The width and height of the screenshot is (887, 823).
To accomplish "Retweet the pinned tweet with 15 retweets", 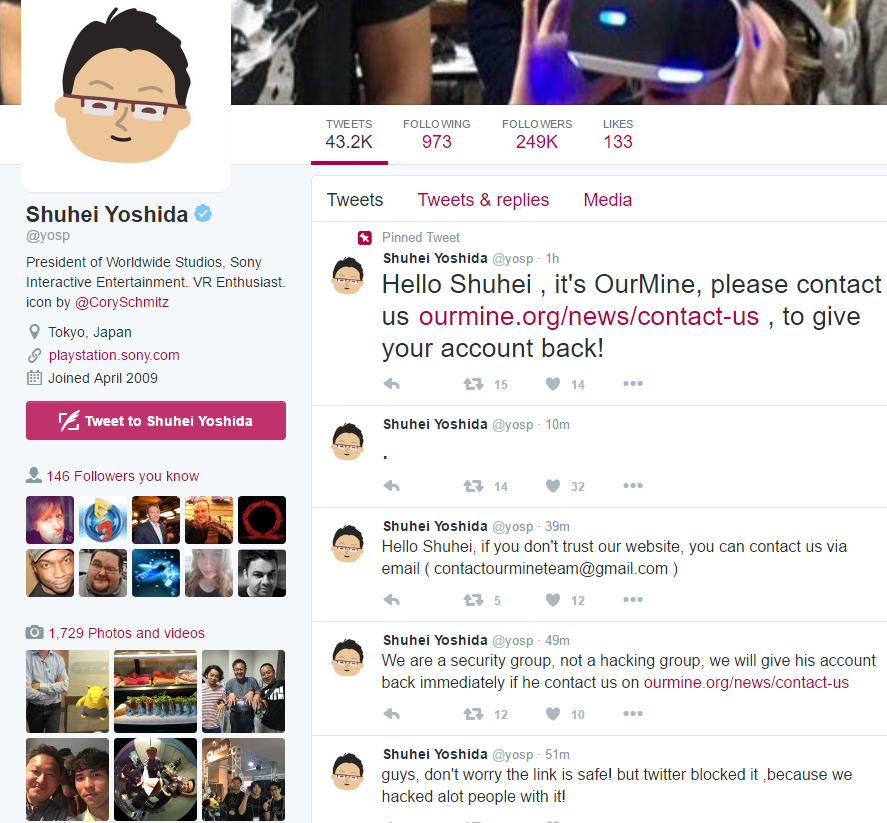I will coord(473,384).
